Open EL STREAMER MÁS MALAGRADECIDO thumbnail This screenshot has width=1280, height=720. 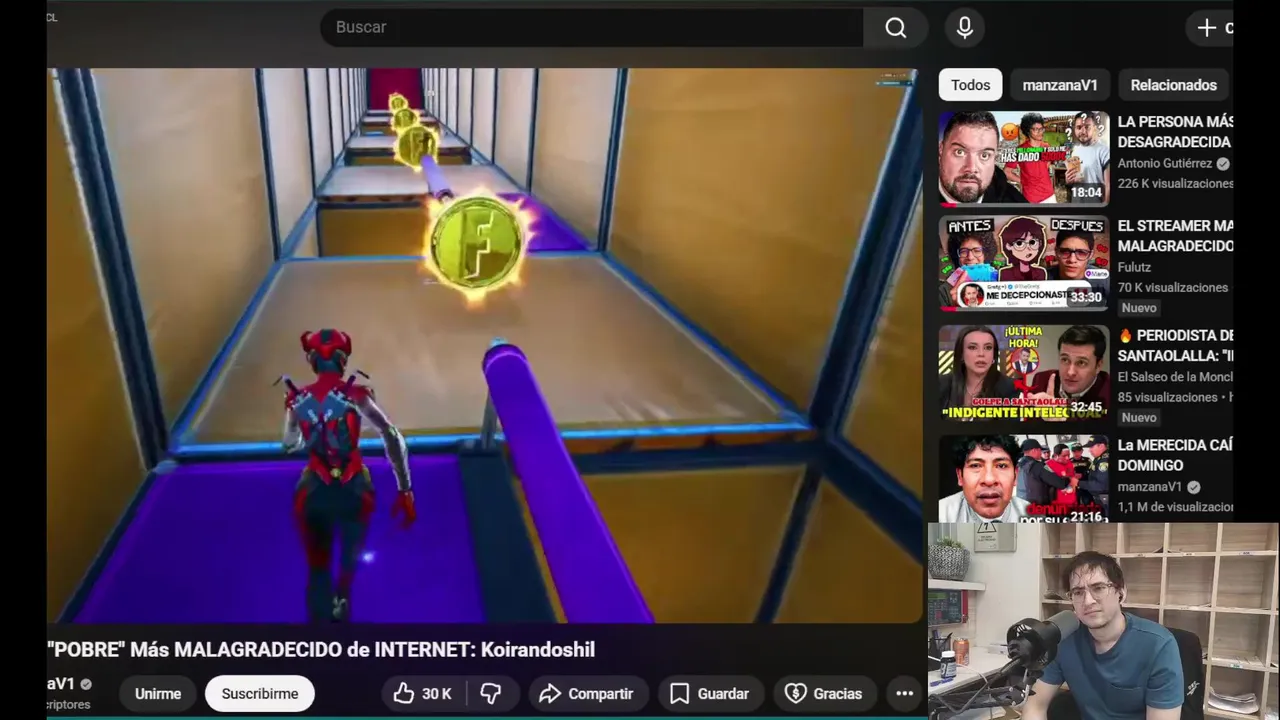[1024, 262]
